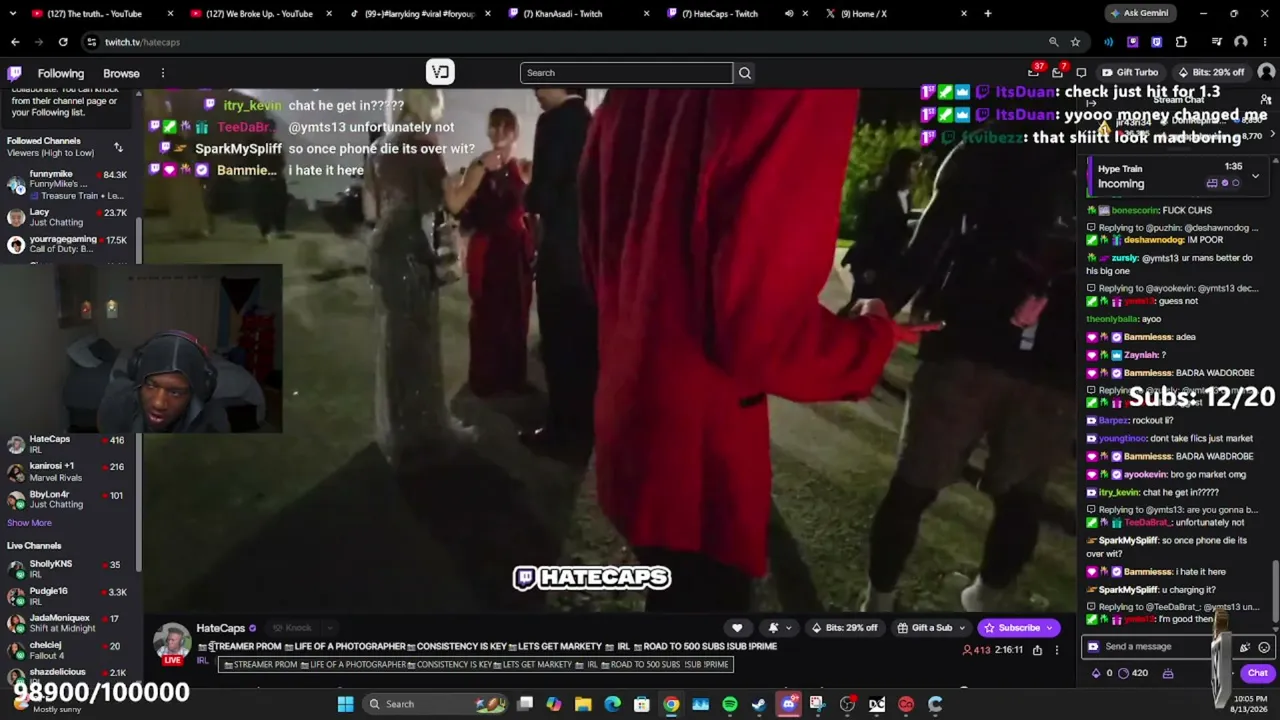Open the Bits: 29% off top bar menu

click(x=1211, y=73)
